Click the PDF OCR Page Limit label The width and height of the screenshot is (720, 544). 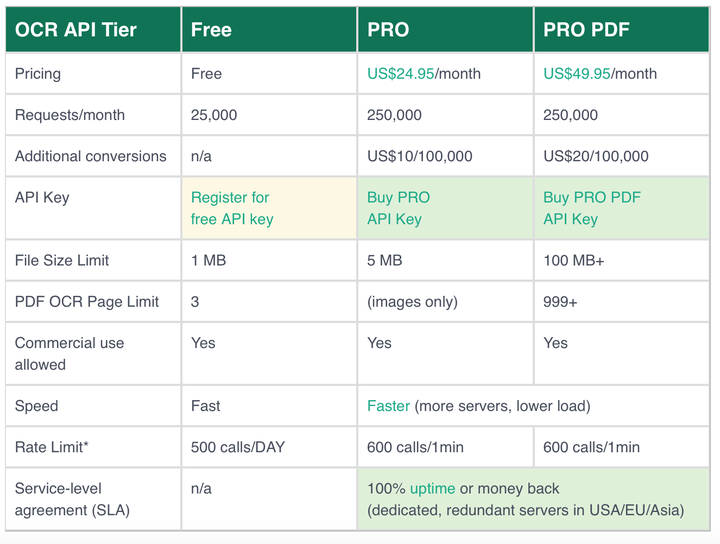click(x=87, y=301)
